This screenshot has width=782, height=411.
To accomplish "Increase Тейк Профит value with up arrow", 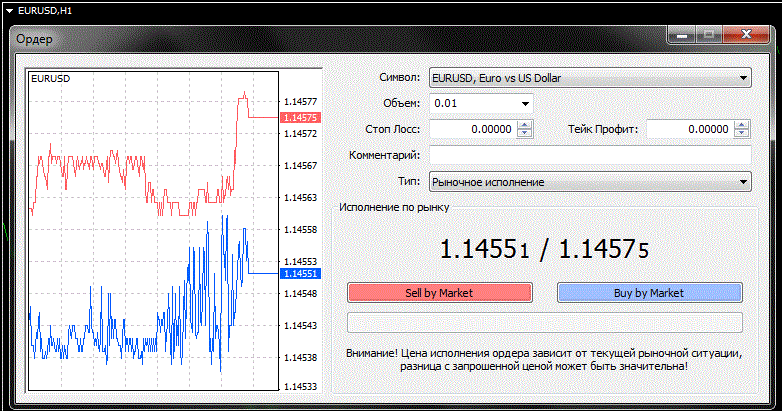I will [741, 125].
